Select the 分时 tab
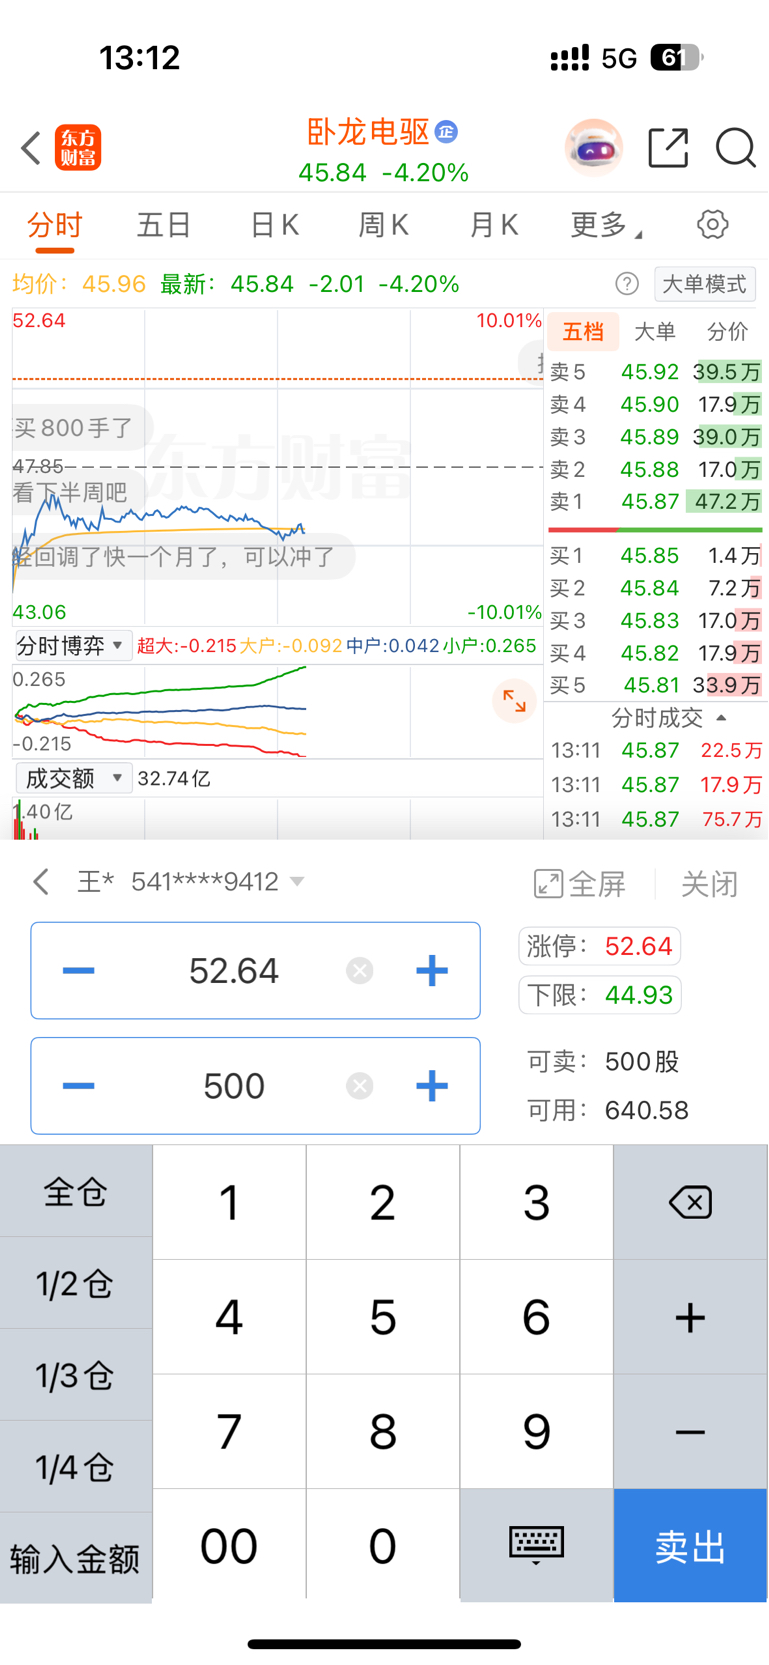 click(54, 224)
